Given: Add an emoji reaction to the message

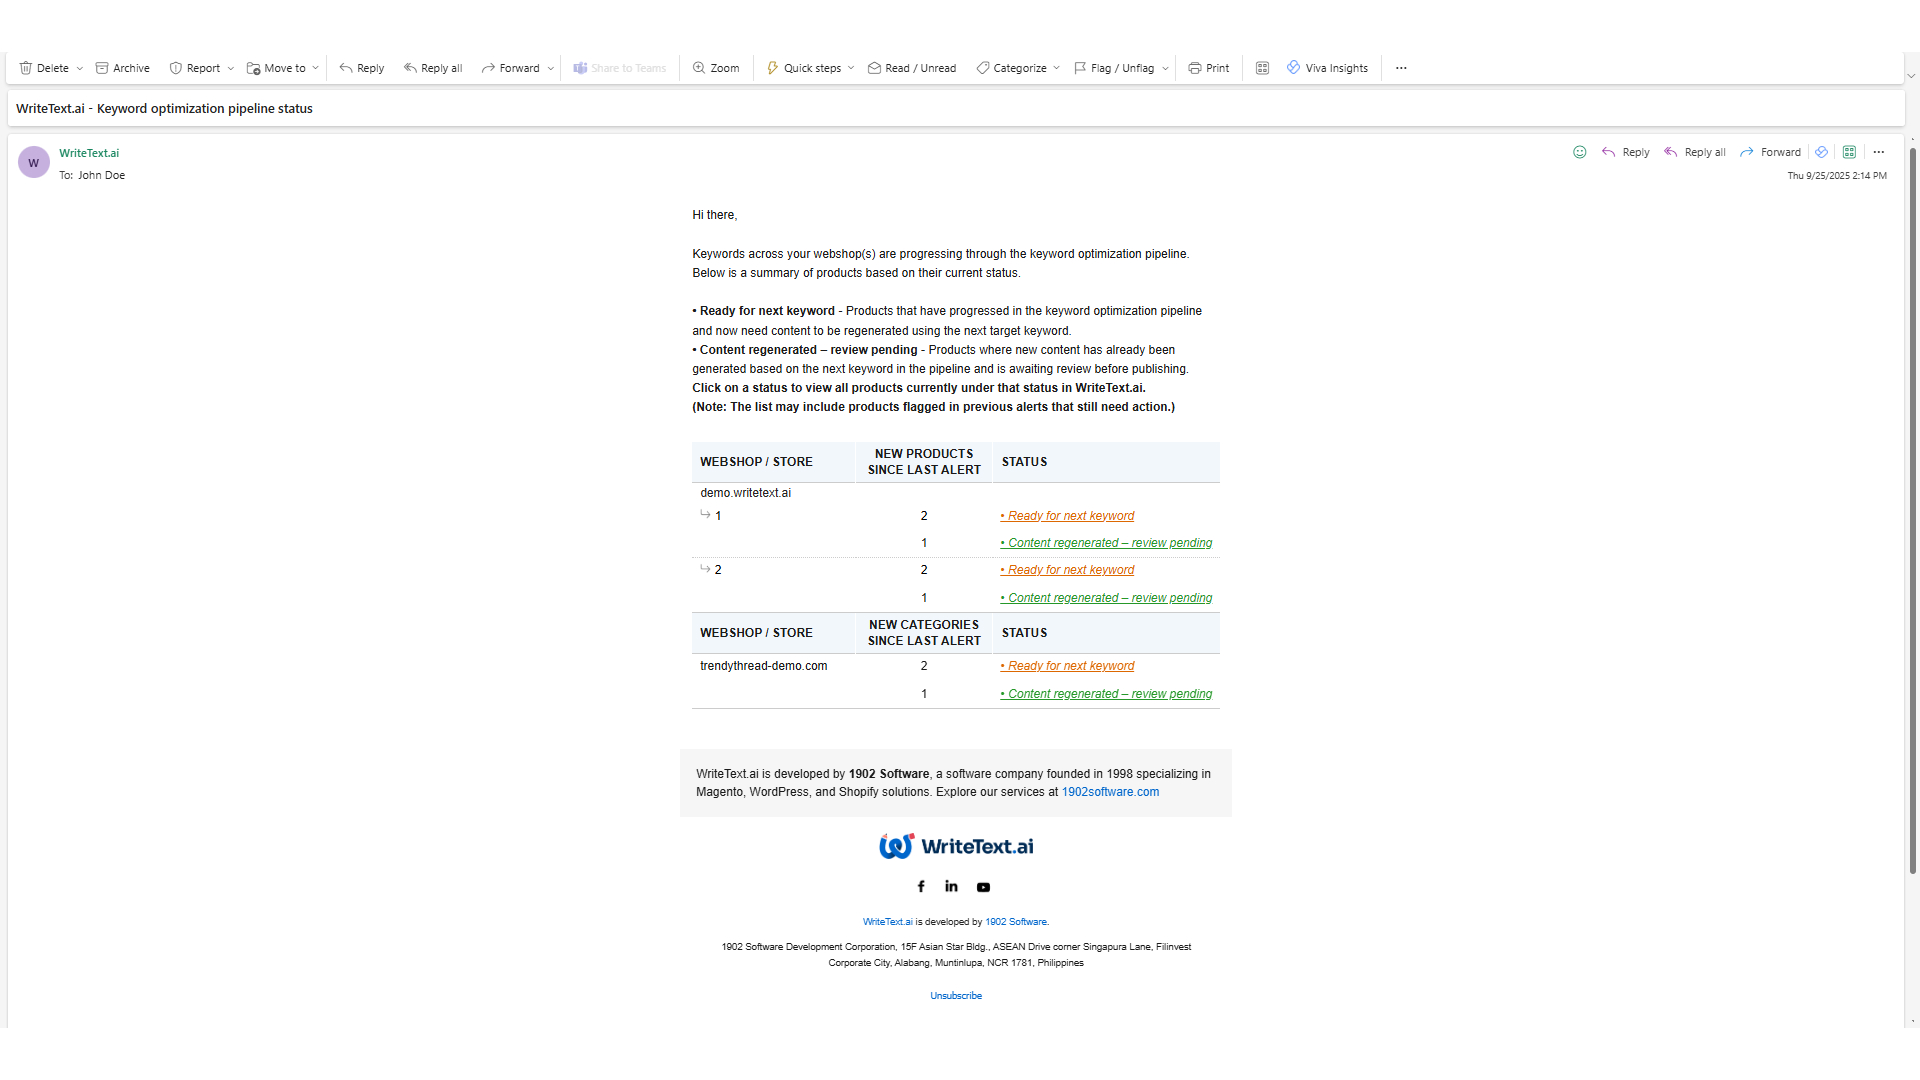Looking at the screenshot, I should click(x=1579, y=152).
